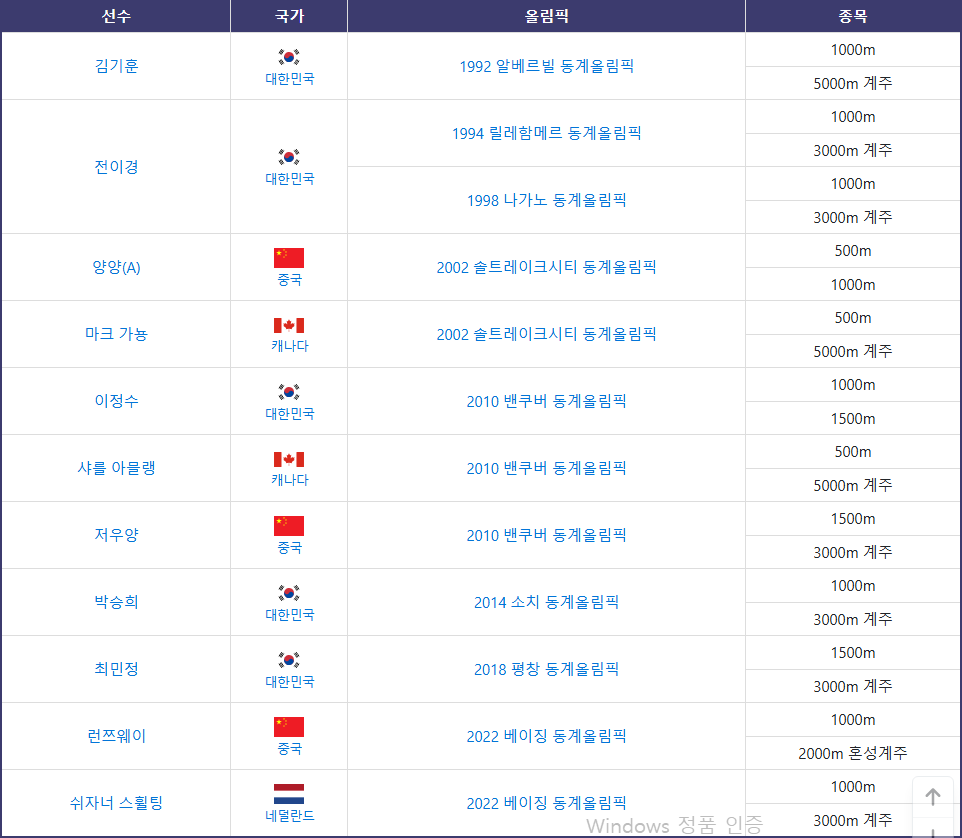The image size is (962, 838).
Task: Select 5000m 계주 cell in 마크 가뇽 row
Action: pyautogui.click(x=853, y=351)
